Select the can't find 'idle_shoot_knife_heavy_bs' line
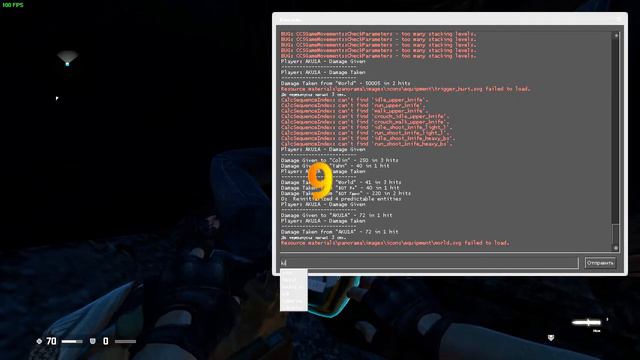 tap(367, 138)
